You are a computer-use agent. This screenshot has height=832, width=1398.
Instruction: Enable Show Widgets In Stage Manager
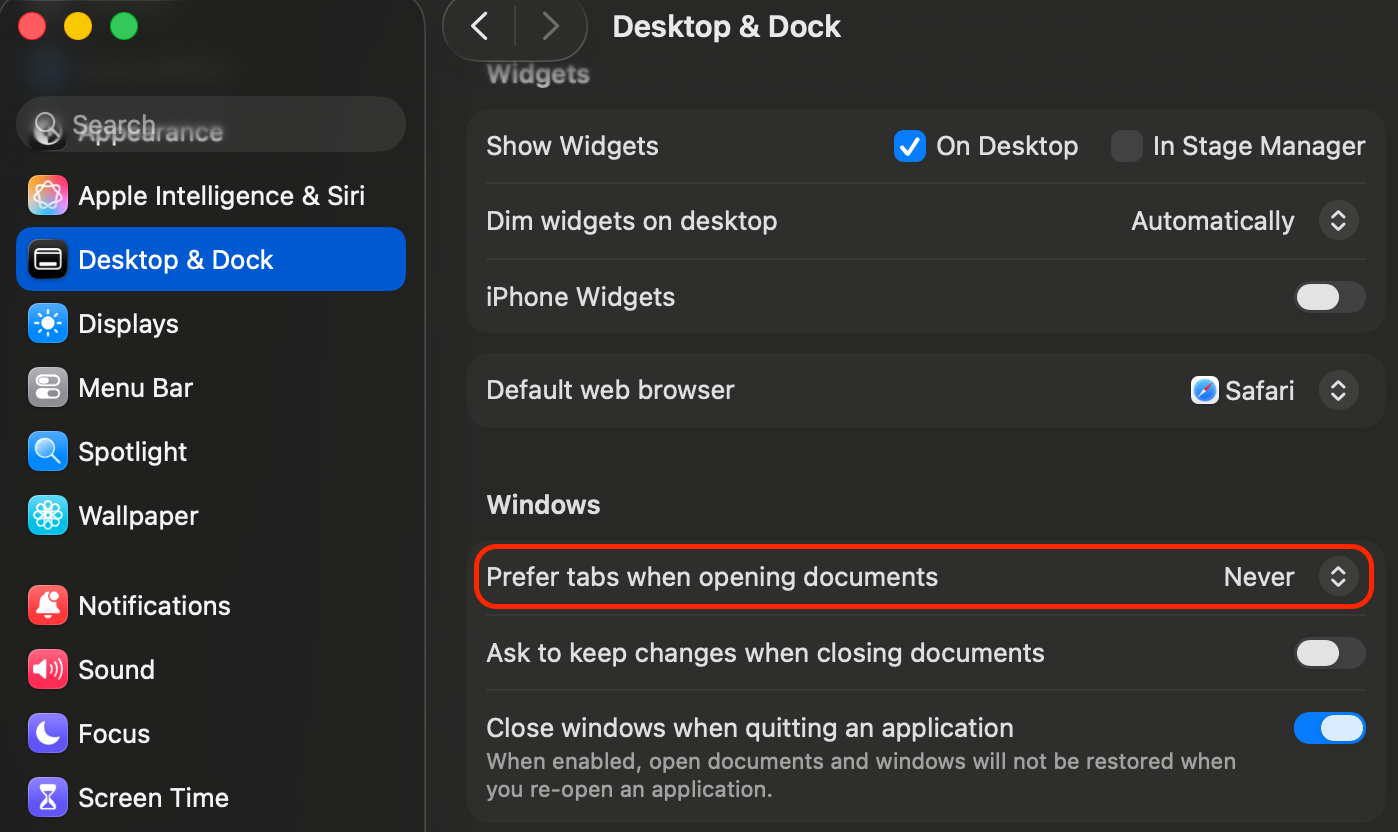coord(1127,147)
